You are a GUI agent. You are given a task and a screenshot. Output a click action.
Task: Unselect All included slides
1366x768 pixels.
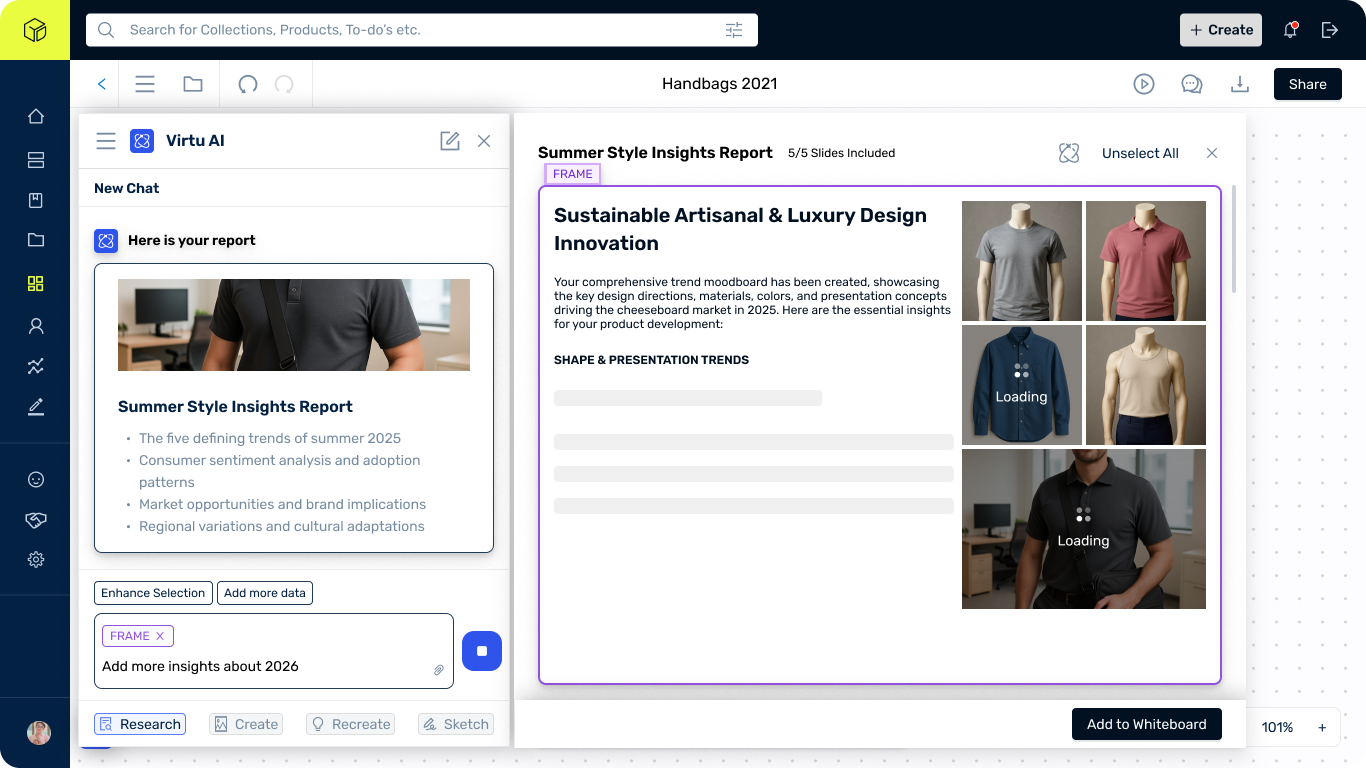pos(1140,153)
